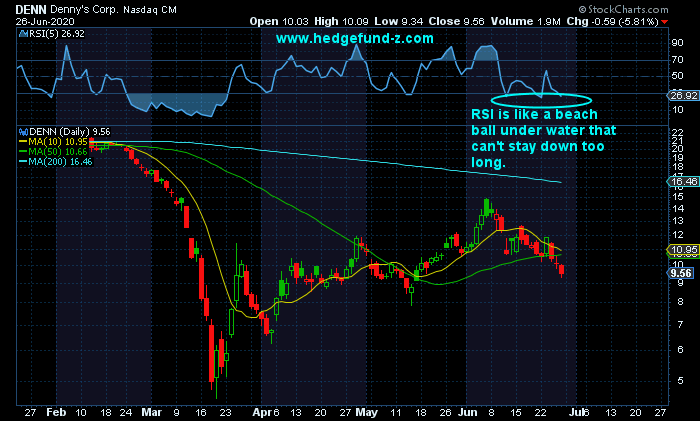
Task: Click the 26.92 RSI value tag on right axis
Action: tap(683, 96)
